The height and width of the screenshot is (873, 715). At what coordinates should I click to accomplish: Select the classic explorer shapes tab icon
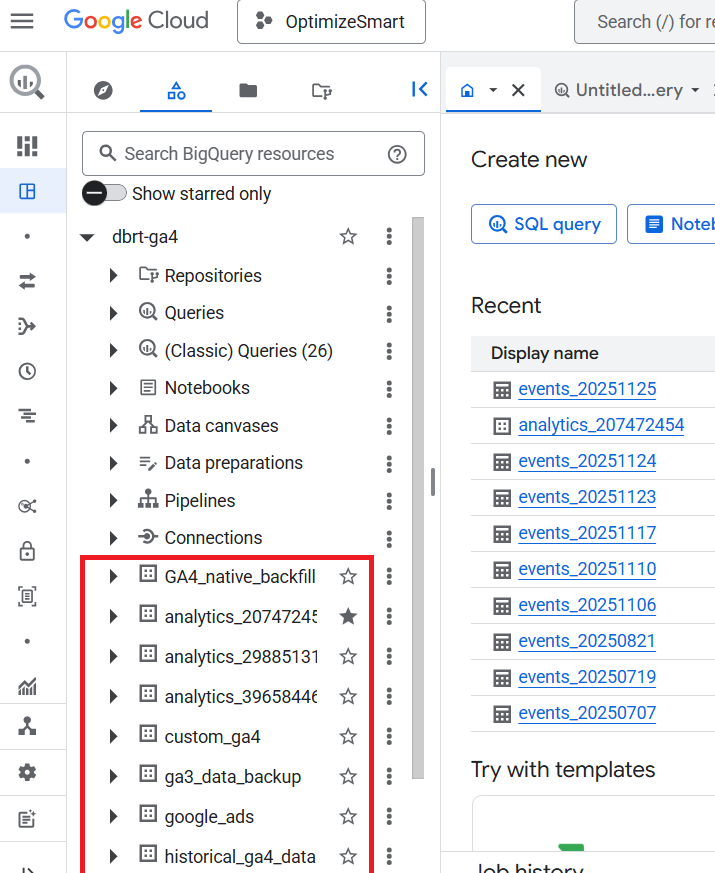(176, 90)
